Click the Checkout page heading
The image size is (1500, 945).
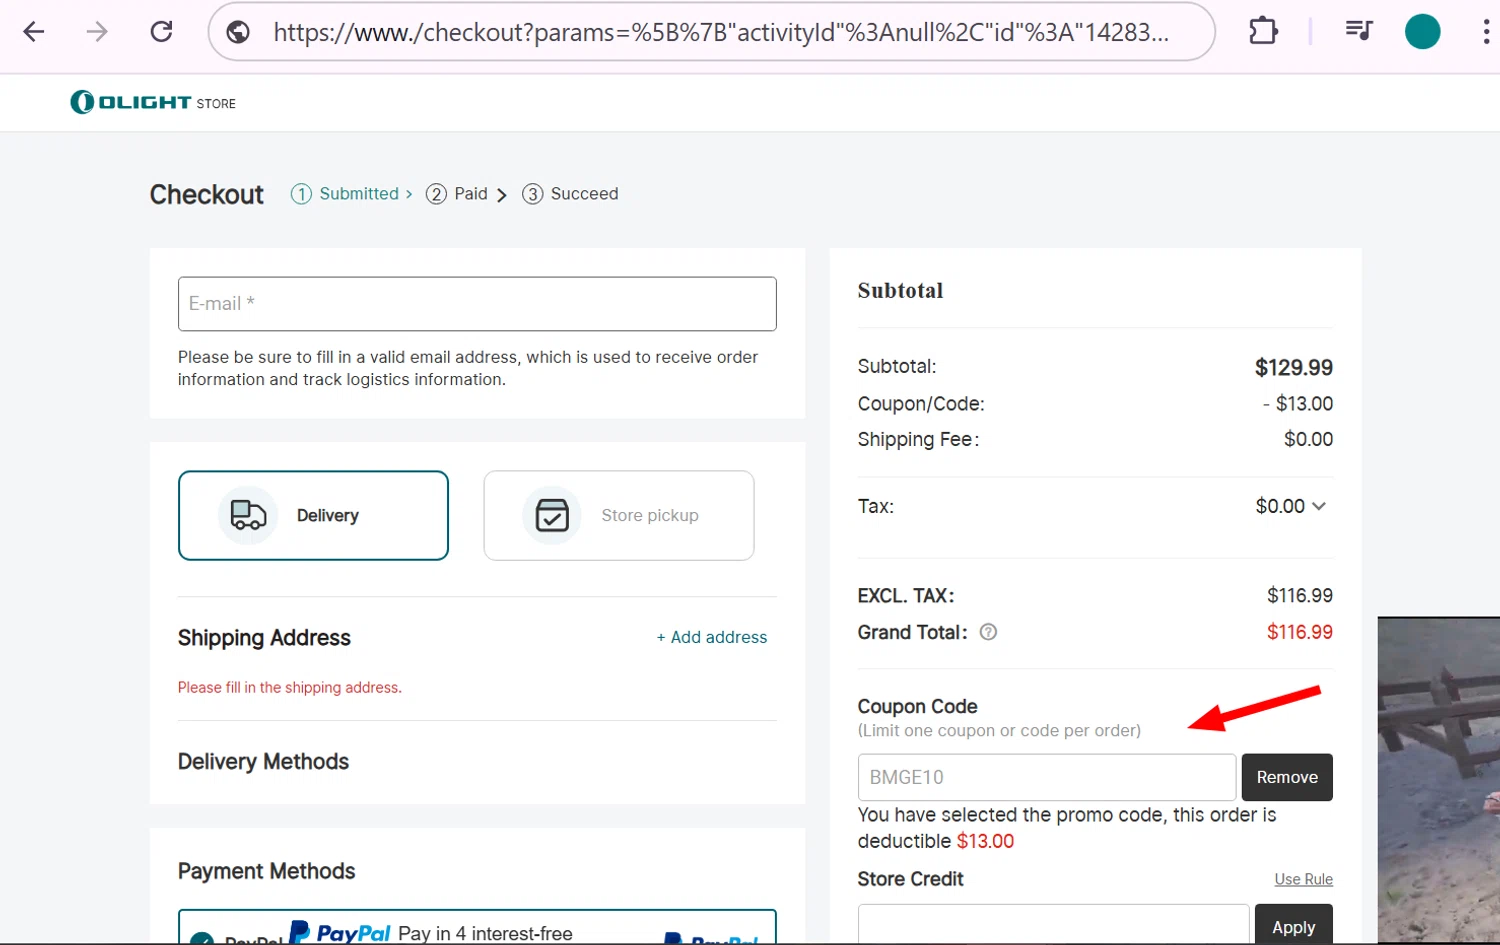(207, 194)
